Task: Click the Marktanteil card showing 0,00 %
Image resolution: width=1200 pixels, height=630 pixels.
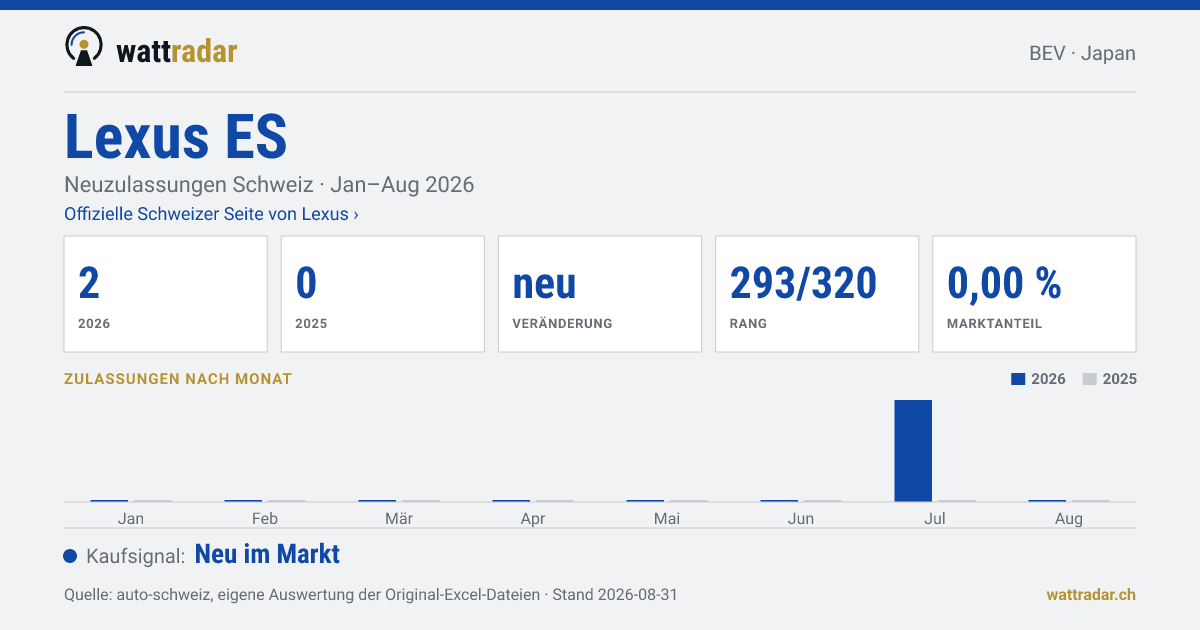Action: point(1034,294)
